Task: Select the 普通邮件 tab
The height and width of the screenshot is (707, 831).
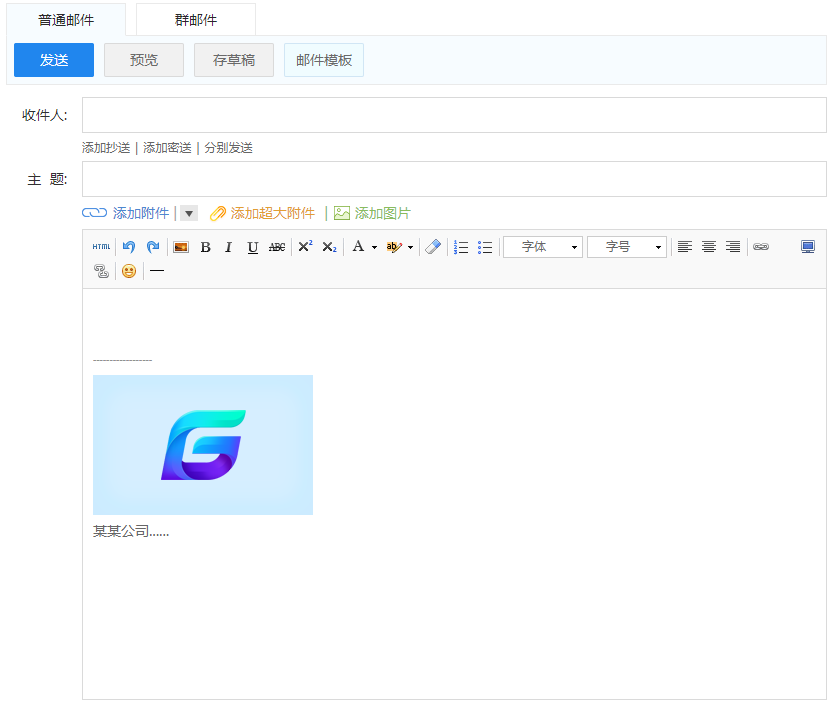Action: pyautogui.click(x=66, y=20)
